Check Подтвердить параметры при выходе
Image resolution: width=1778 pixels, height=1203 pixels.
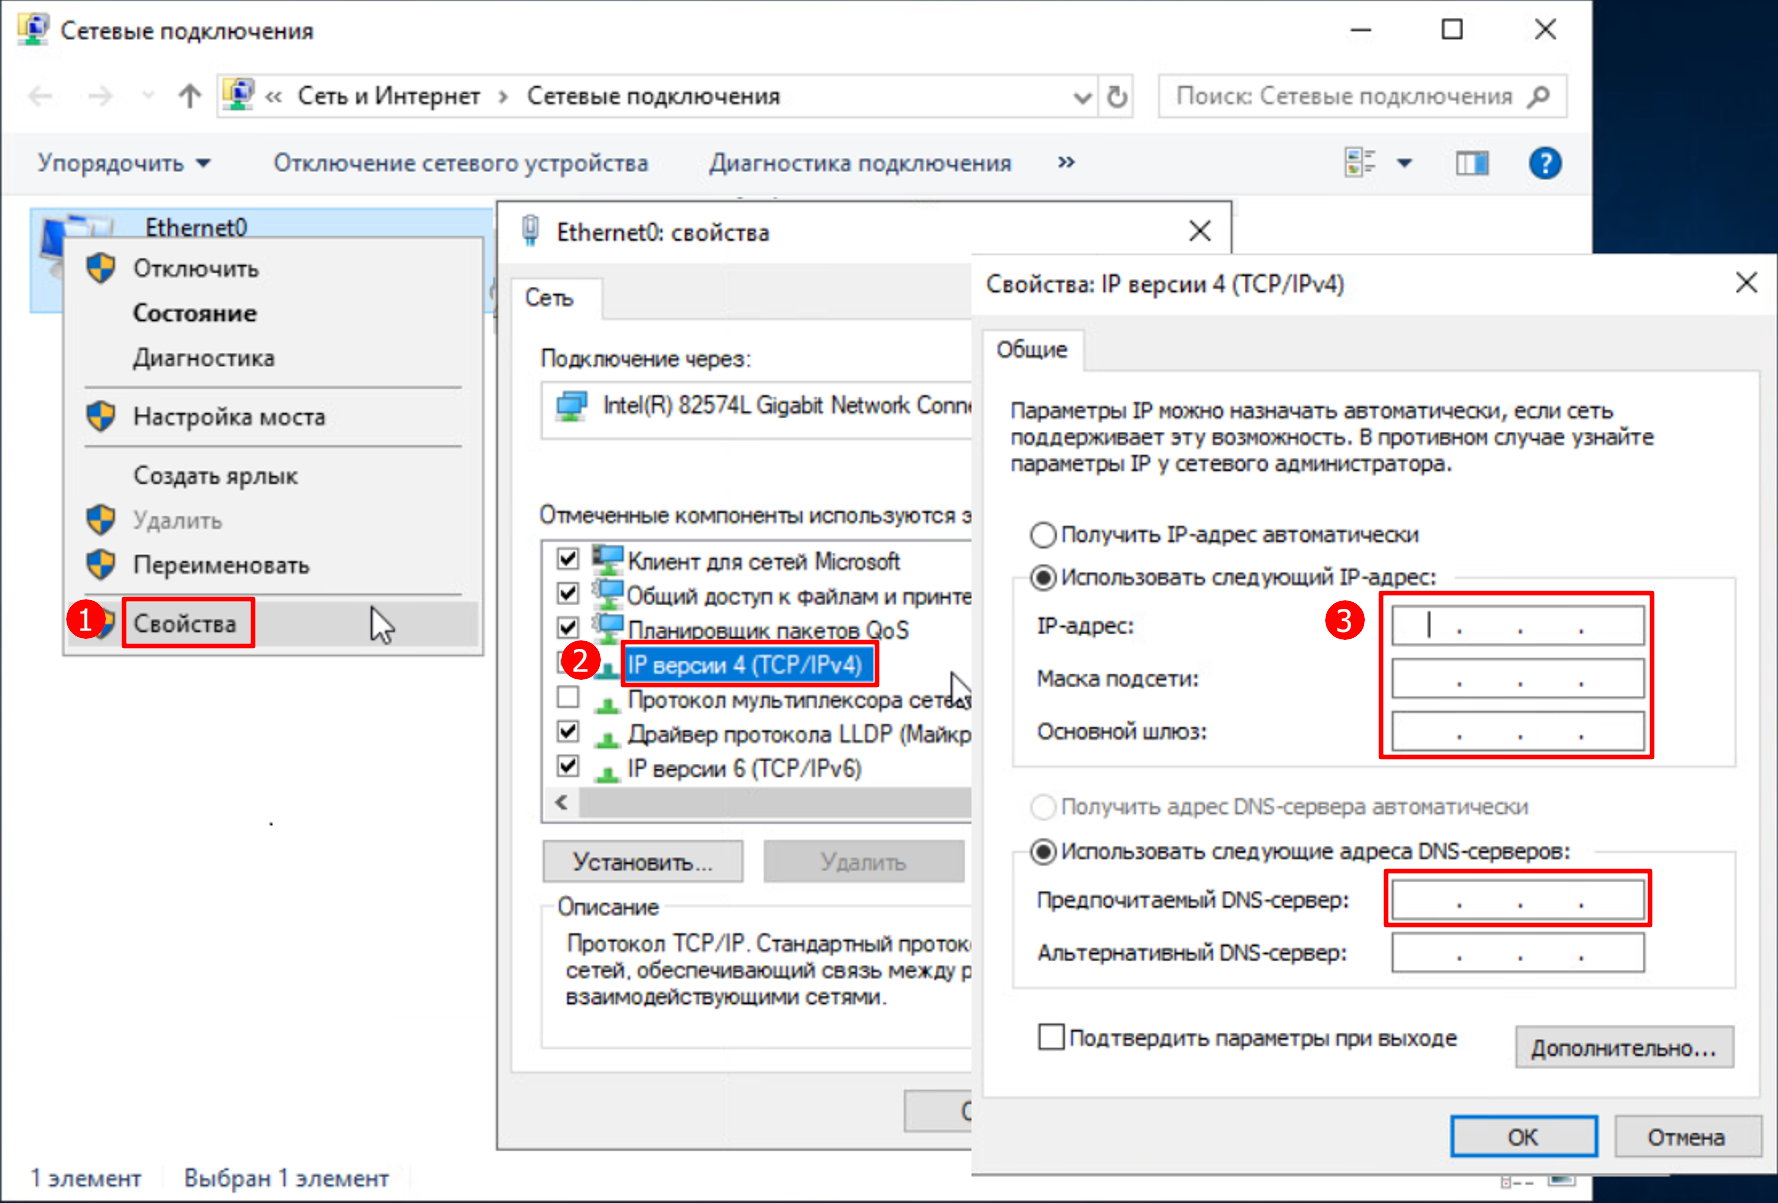coord(1051,1037)
